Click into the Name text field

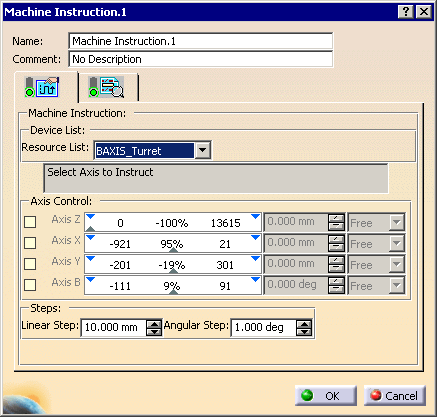tap(201, 41)
